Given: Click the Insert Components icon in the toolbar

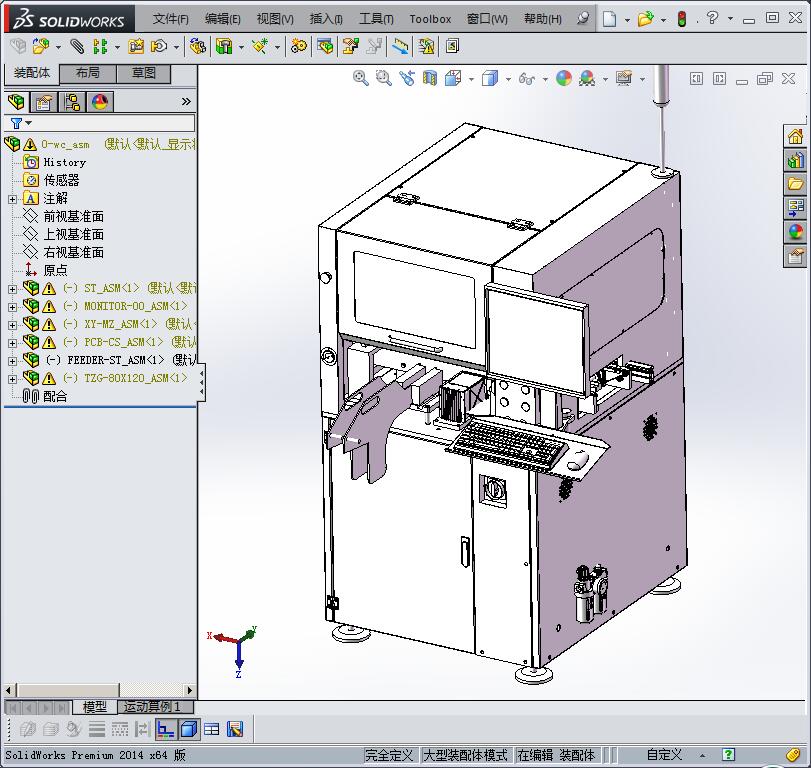Looking at the screenshot, I should (41, 47).
